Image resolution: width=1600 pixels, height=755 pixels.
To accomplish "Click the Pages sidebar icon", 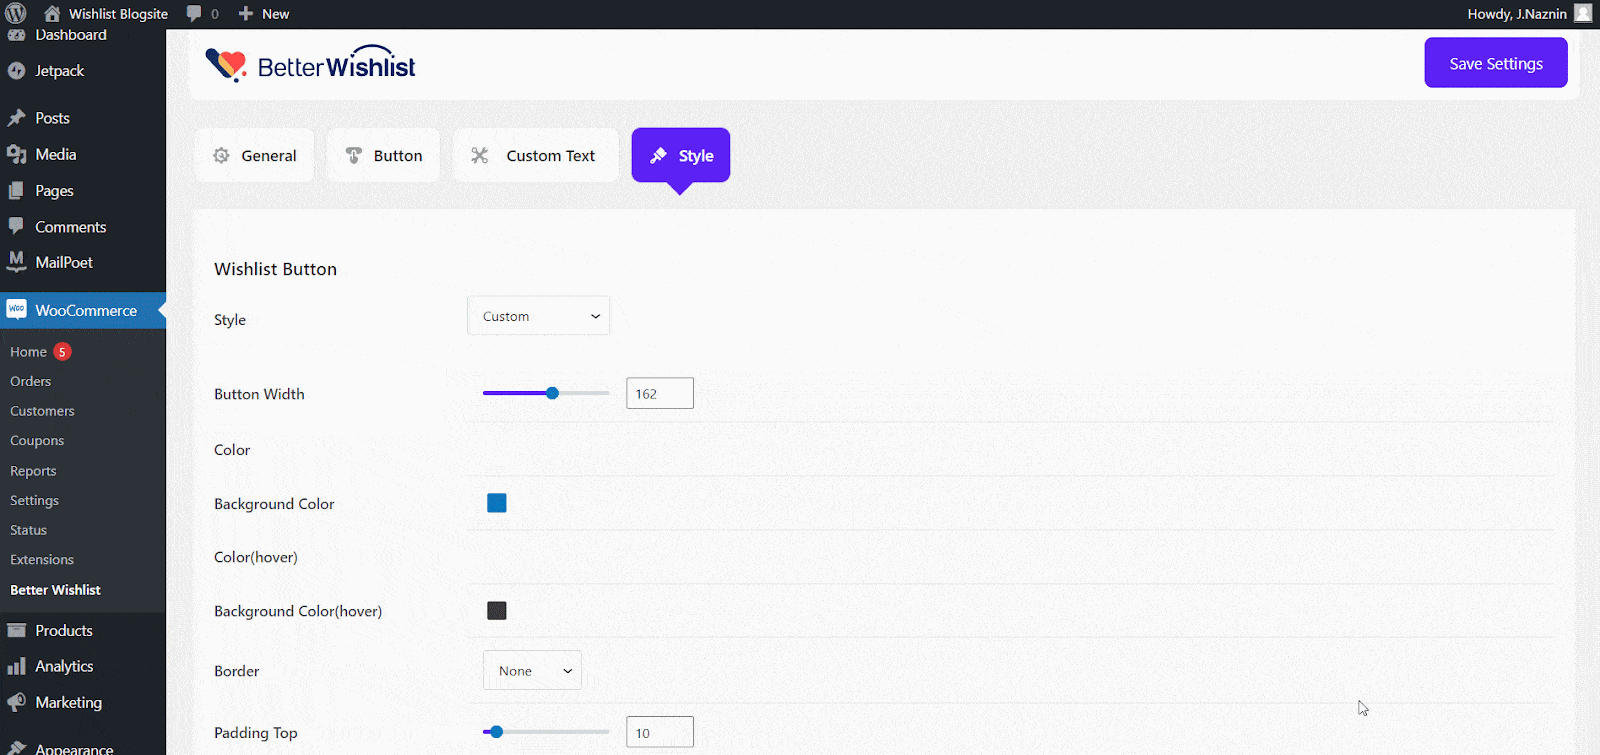I will click(16, 190).
